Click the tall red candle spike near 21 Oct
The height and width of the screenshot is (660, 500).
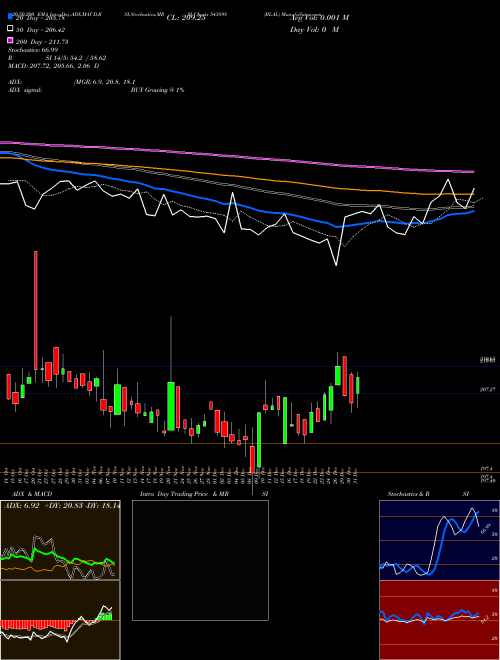[x=36, y=311]
